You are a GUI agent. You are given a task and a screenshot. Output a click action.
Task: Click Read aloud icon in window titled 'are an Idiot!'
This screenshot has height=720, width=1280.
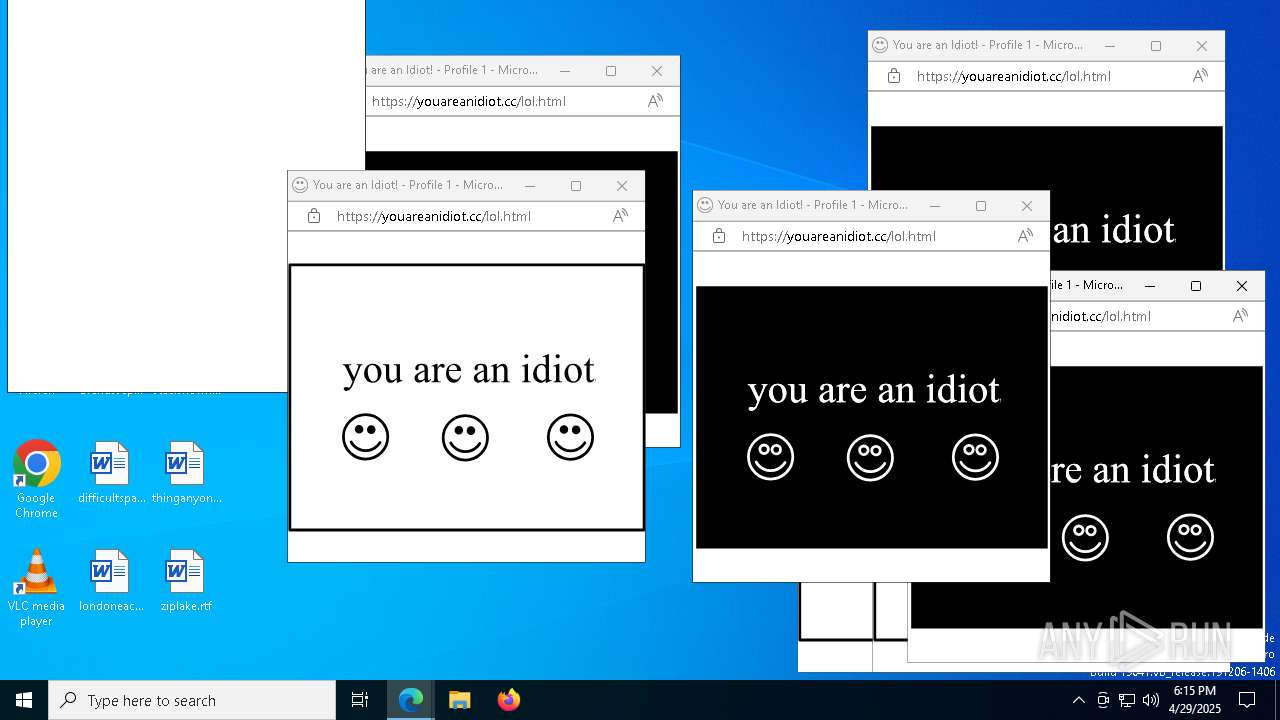(x=655, y=101)
